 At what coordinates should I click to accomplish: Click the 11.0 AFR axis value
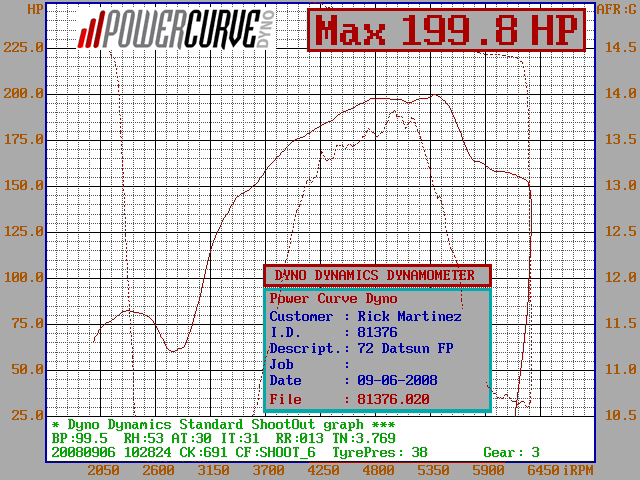[x=620, y=370]
